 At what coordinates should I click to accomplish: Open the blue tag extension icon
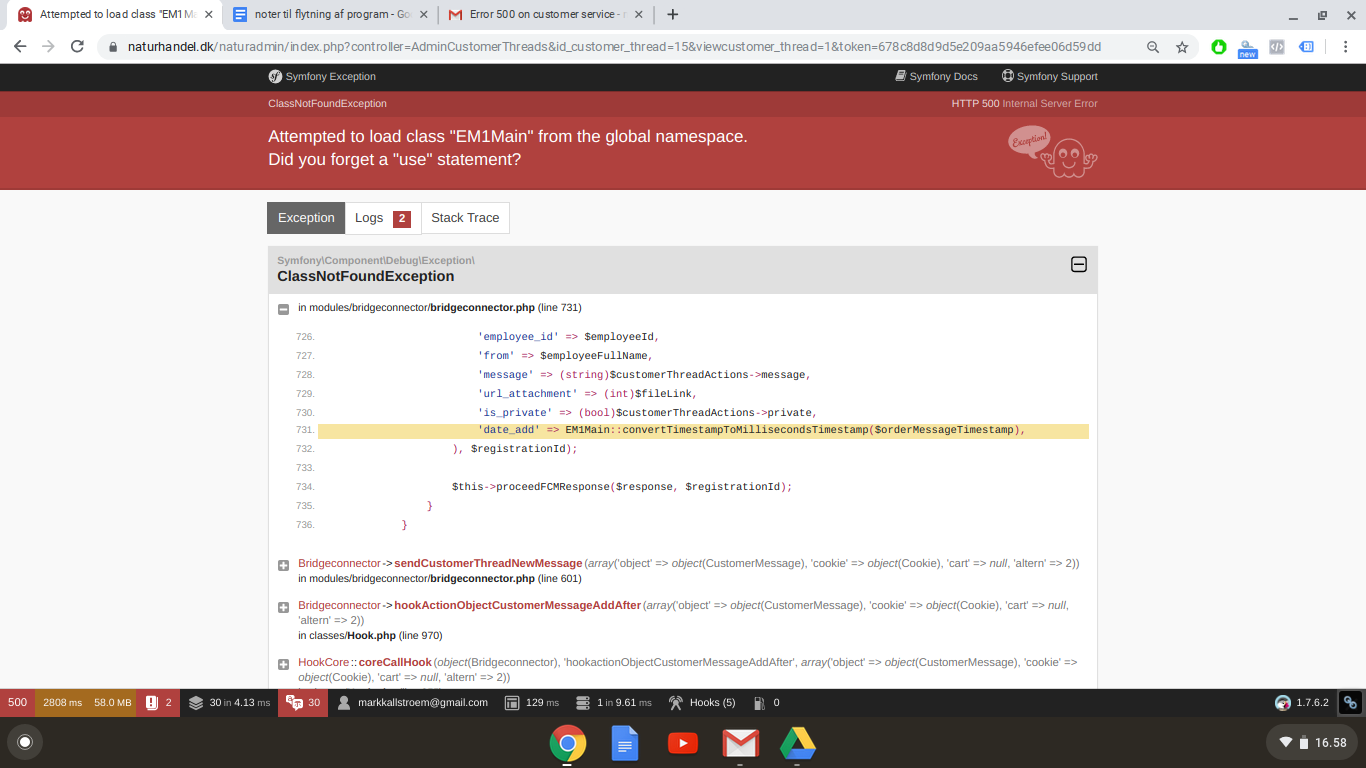[x=1306, y=47]
